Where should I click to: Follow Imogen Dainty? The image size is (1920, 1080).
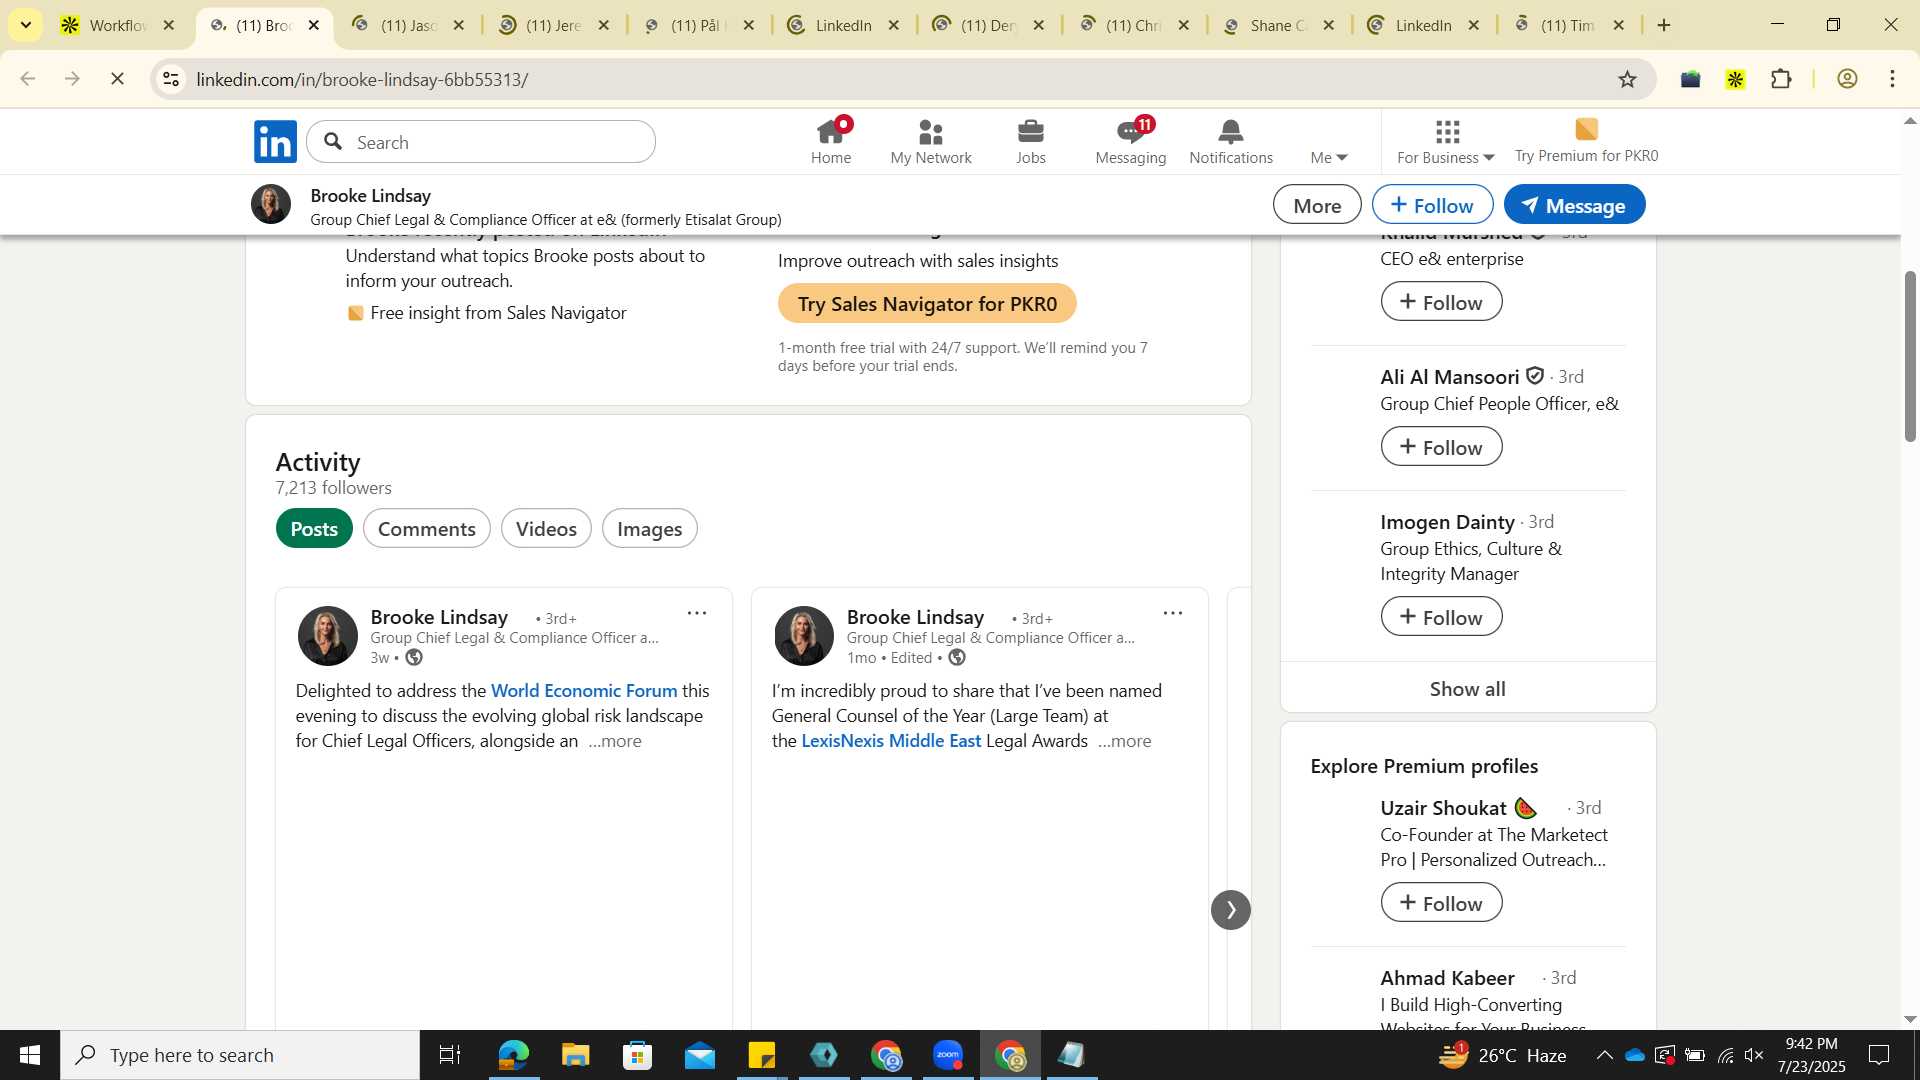[x=1441, y=617]
